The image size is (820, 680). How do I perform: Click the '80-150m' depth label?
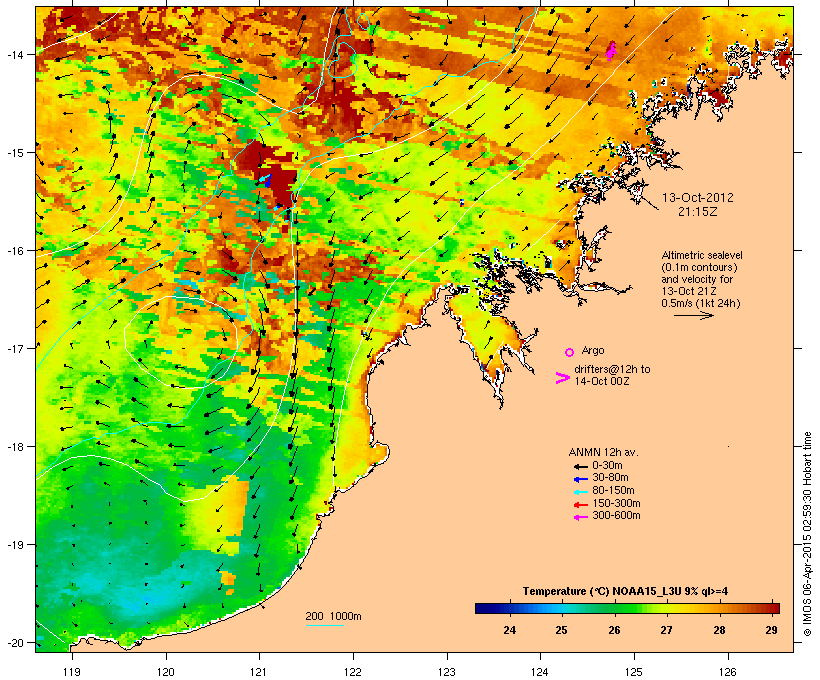coord(613,491)
